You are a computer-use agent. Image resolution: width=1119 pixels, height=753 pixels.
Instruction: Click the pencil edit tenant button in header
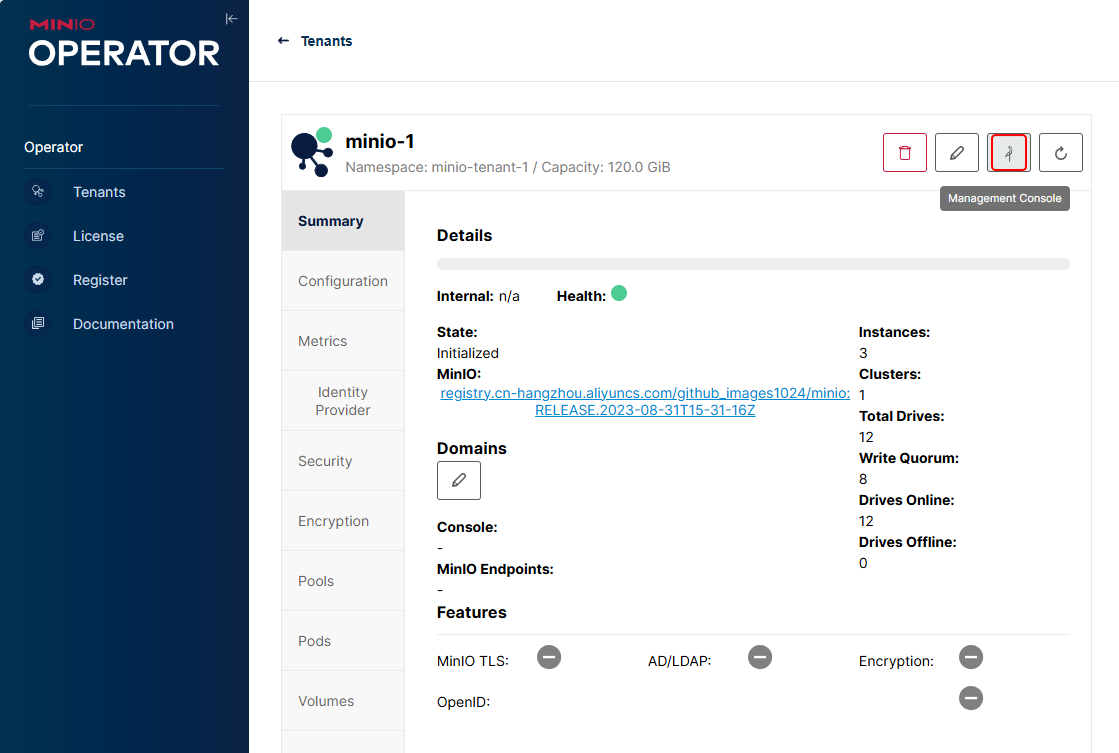(x=956, y=153)
